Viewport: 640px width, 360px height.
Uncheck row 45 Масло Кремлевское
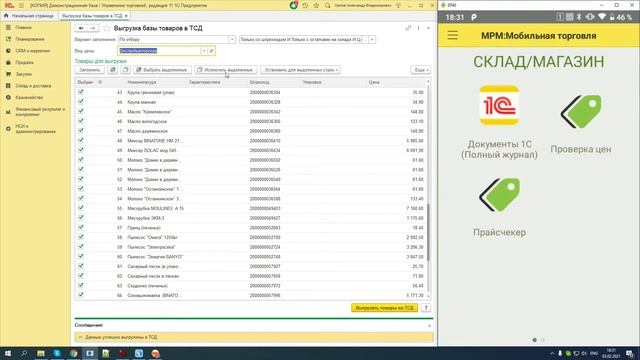point(81,111)
